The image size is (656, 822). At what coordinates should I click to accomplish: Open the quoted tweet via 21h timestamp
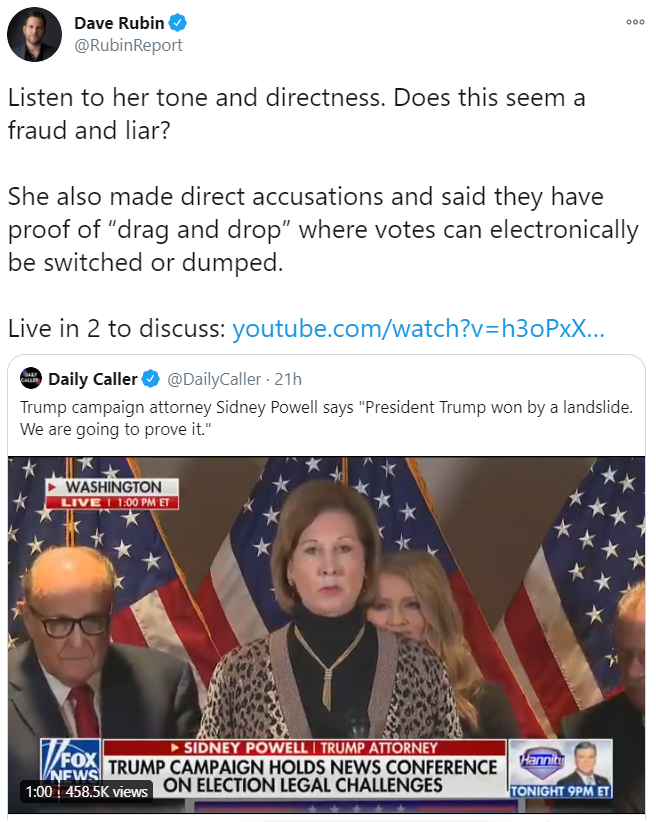click(x=286, y=379)
